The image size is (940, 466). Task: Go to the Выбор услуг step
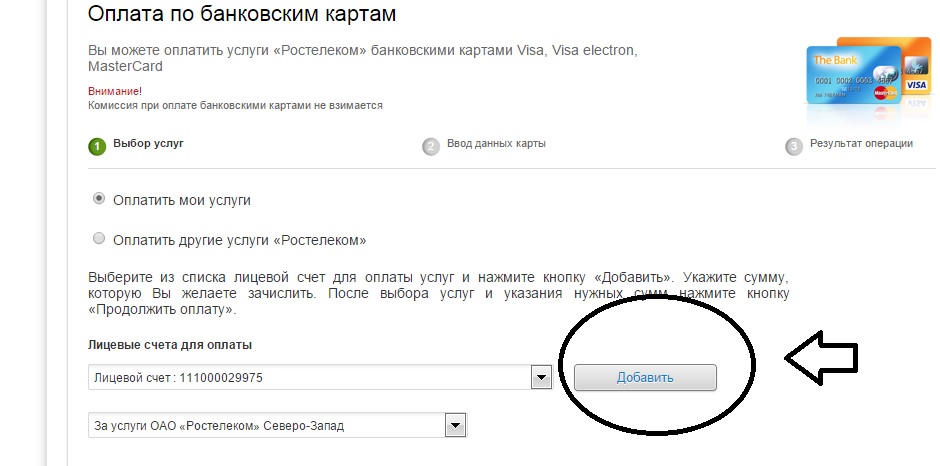pyautogui.click(x=148, y=144)
